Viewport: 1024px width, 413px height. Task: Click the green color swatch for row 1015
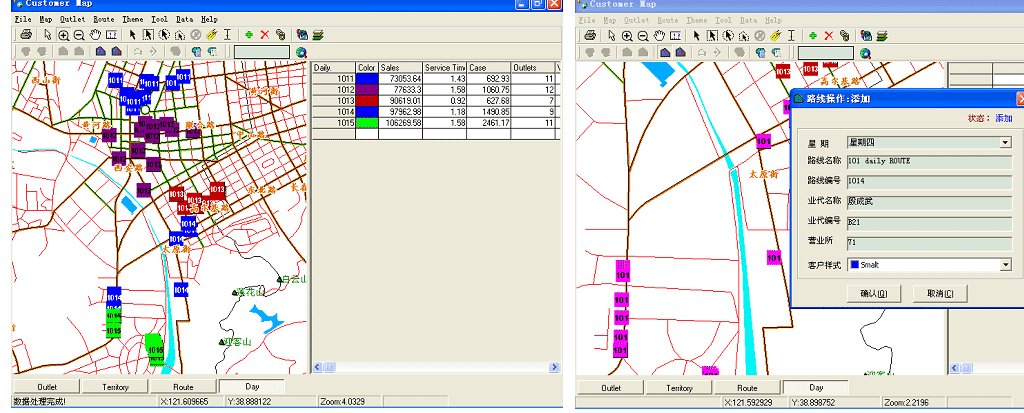tap(366, 123)
